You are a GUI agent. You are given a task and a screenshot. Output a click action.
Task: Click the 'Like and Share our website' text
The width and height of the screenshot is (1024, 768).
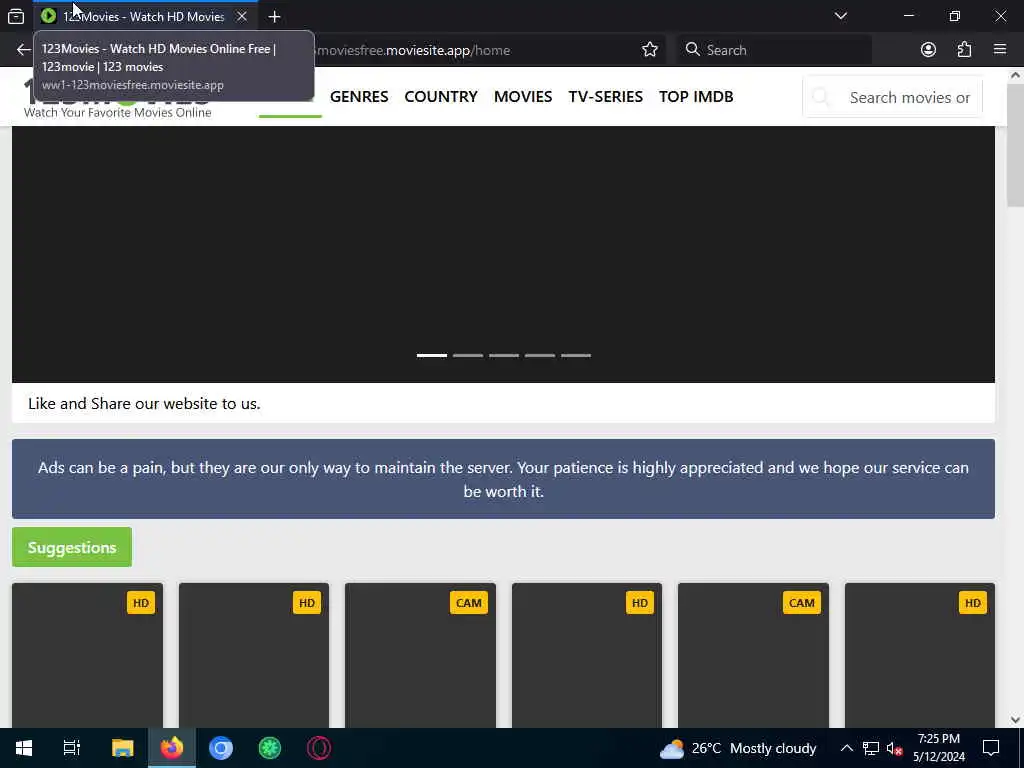(x=144, y=404)
